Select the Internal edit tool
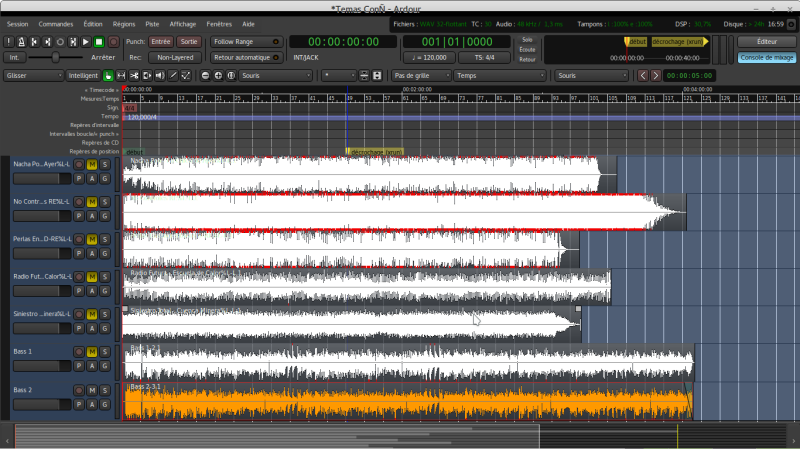 [186, 76]
